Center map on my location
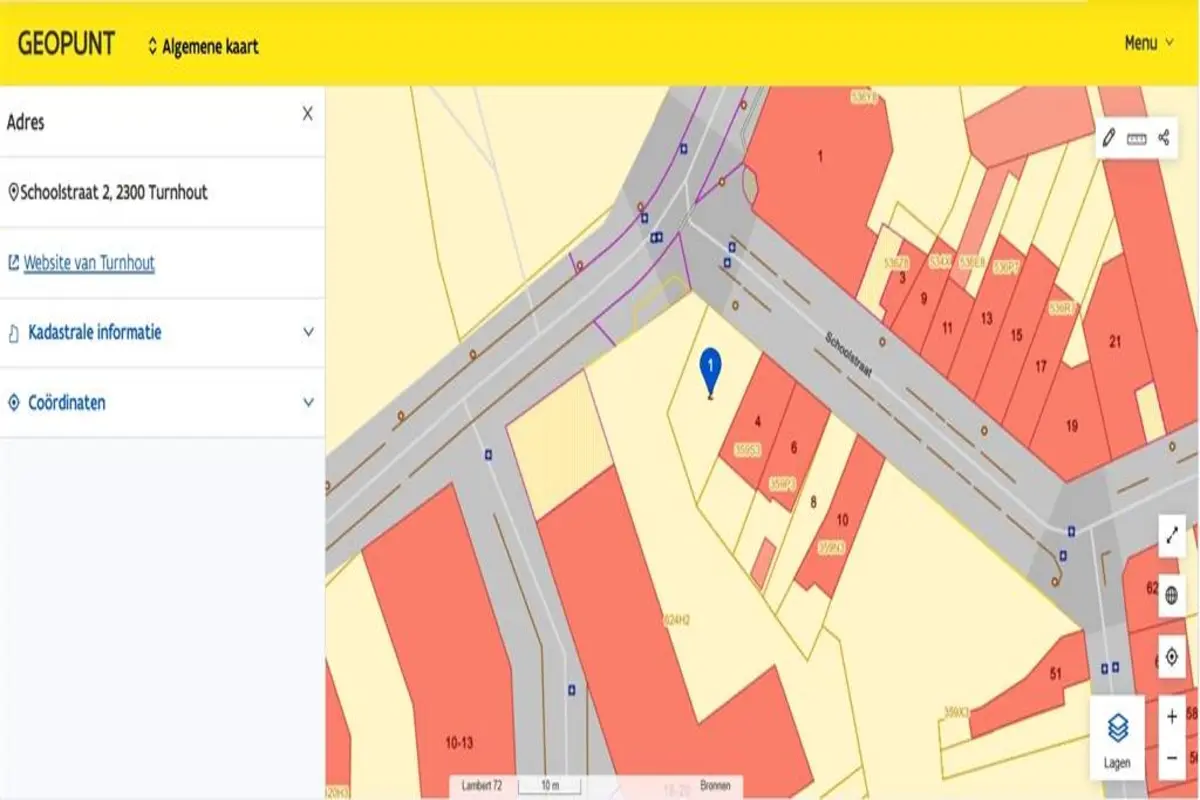 tap(1171, 657)
